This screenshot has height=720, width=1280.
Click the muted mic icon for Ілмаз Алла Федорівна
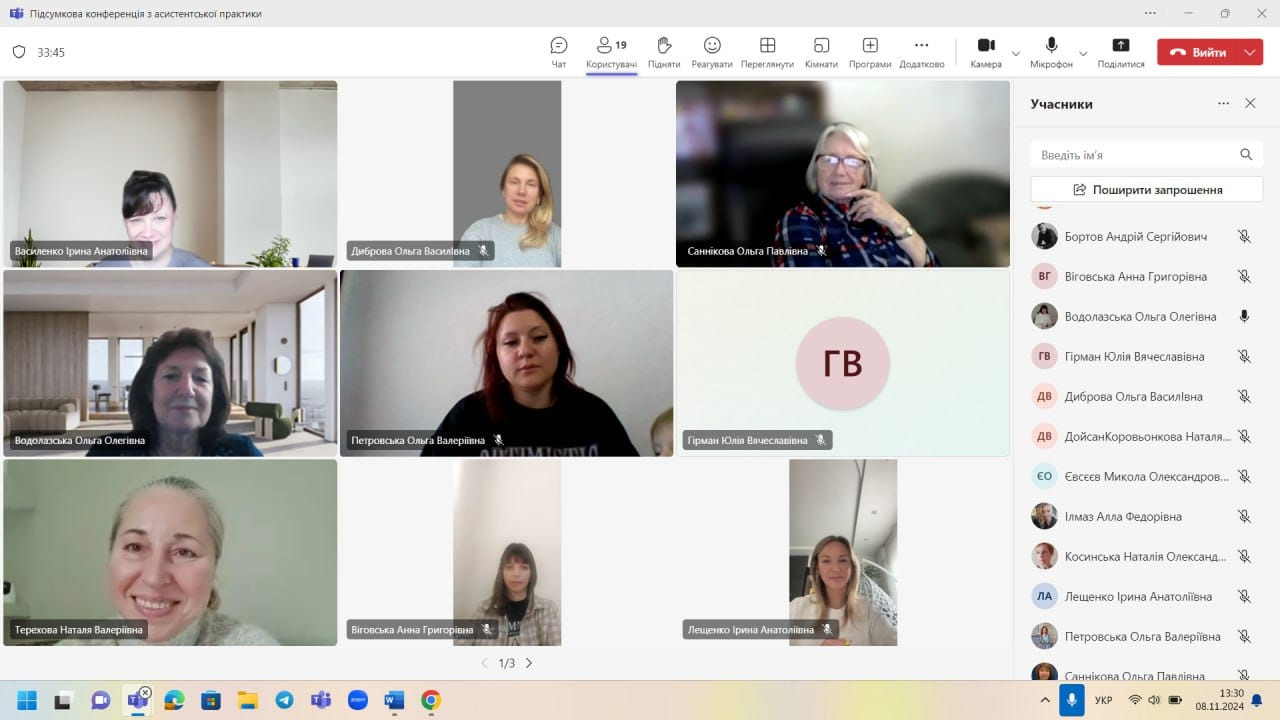tap(1244, 517)
